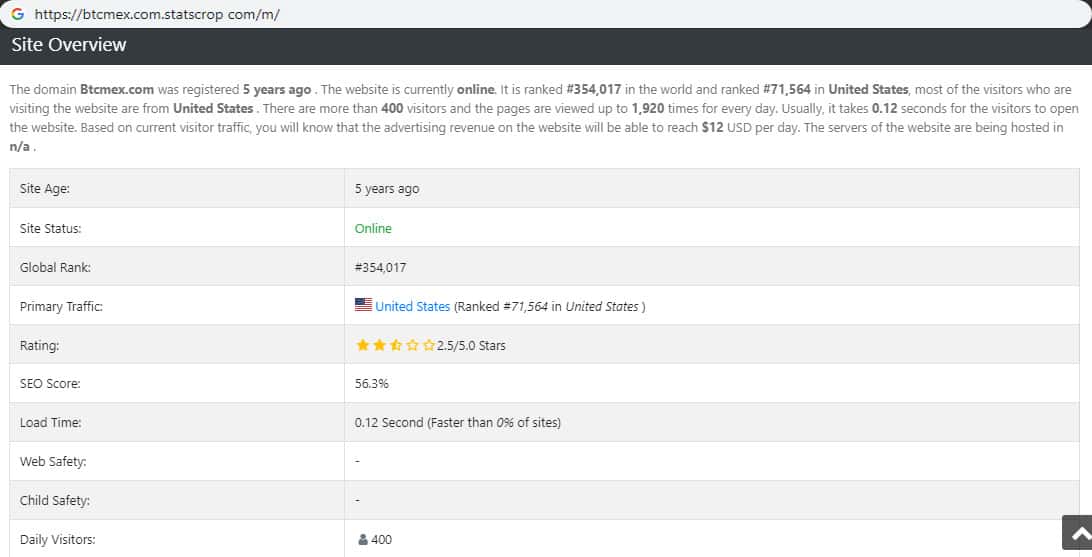The width and height of the screenshot is (1092, 557).
Task: Click bold n/a in the paragraph
Action: [20, 146]
